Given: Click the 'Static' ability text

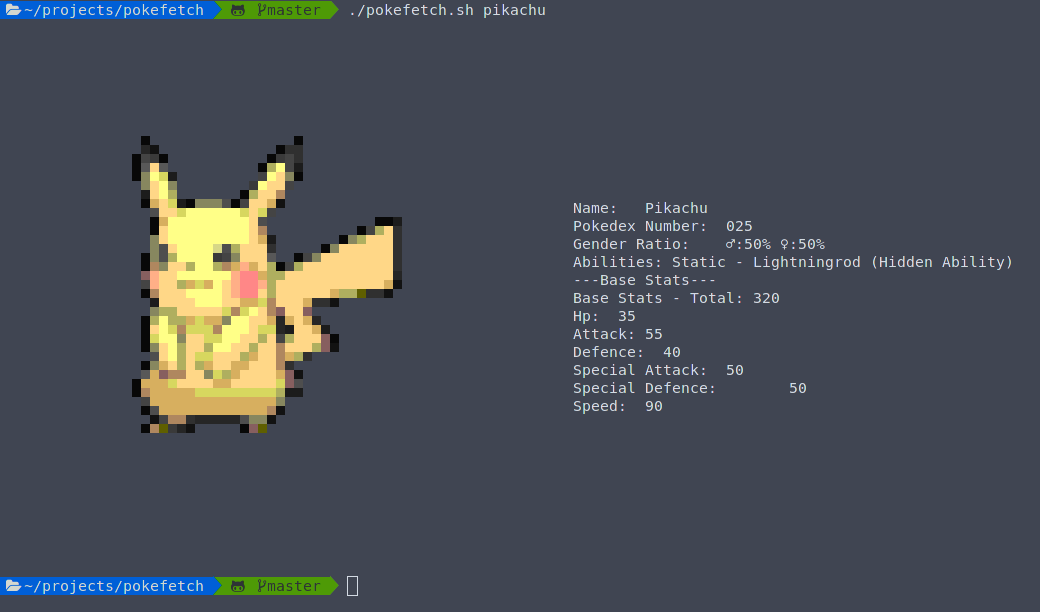Looking at the screenshot, I should point(698,262).
